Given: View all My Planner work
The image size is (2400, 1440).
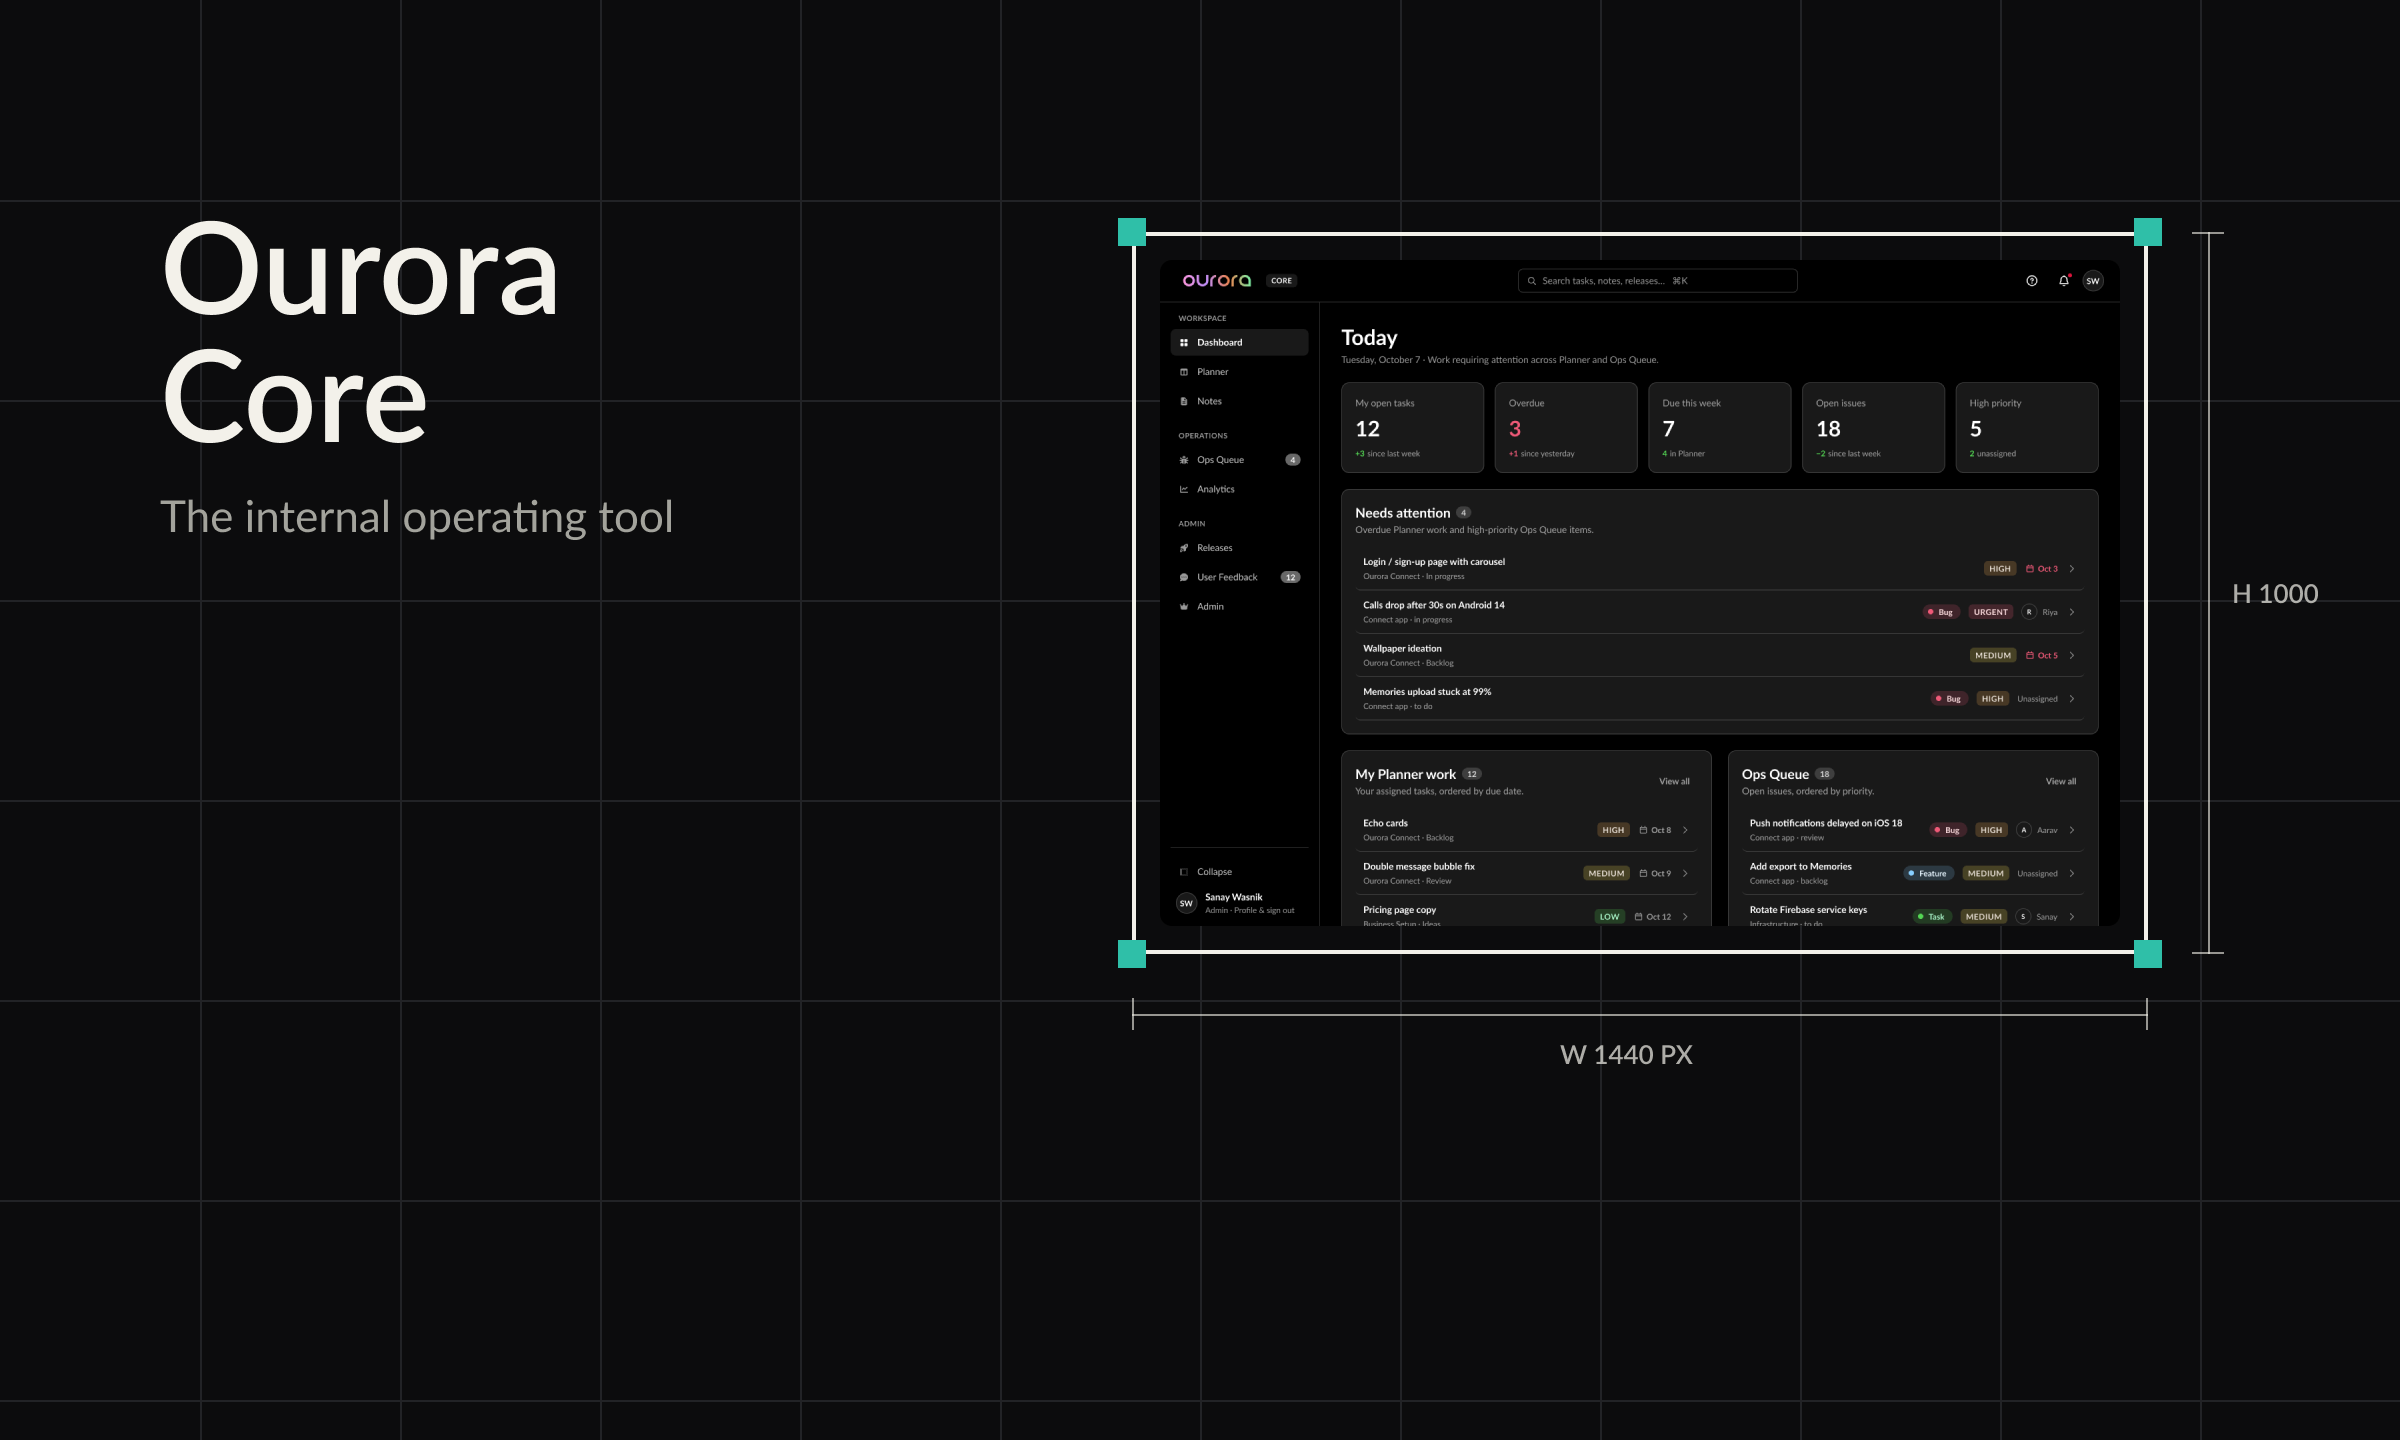Looking at the screenshot, I should coord(1674,782).
